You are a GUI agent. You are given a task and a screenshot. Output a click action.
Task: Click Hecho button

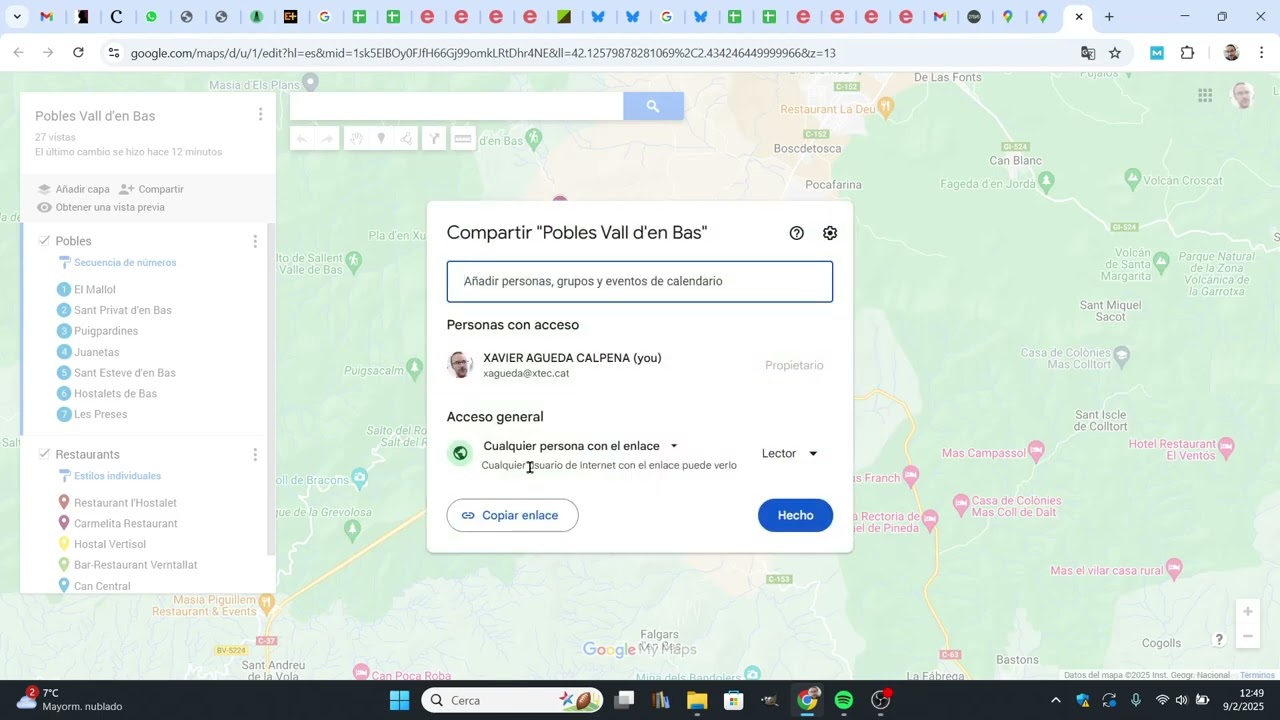coord(795,515)
